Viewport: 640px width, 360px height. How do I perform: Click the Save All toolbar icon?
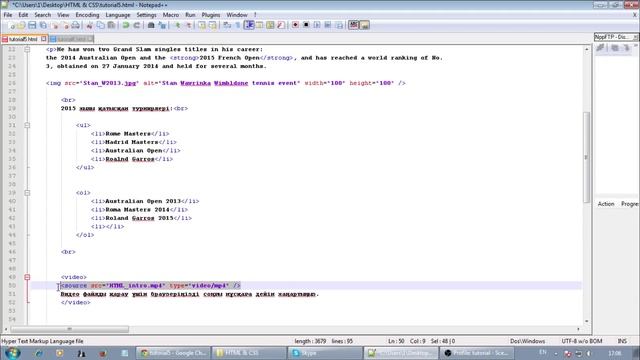tap(42, 25)
